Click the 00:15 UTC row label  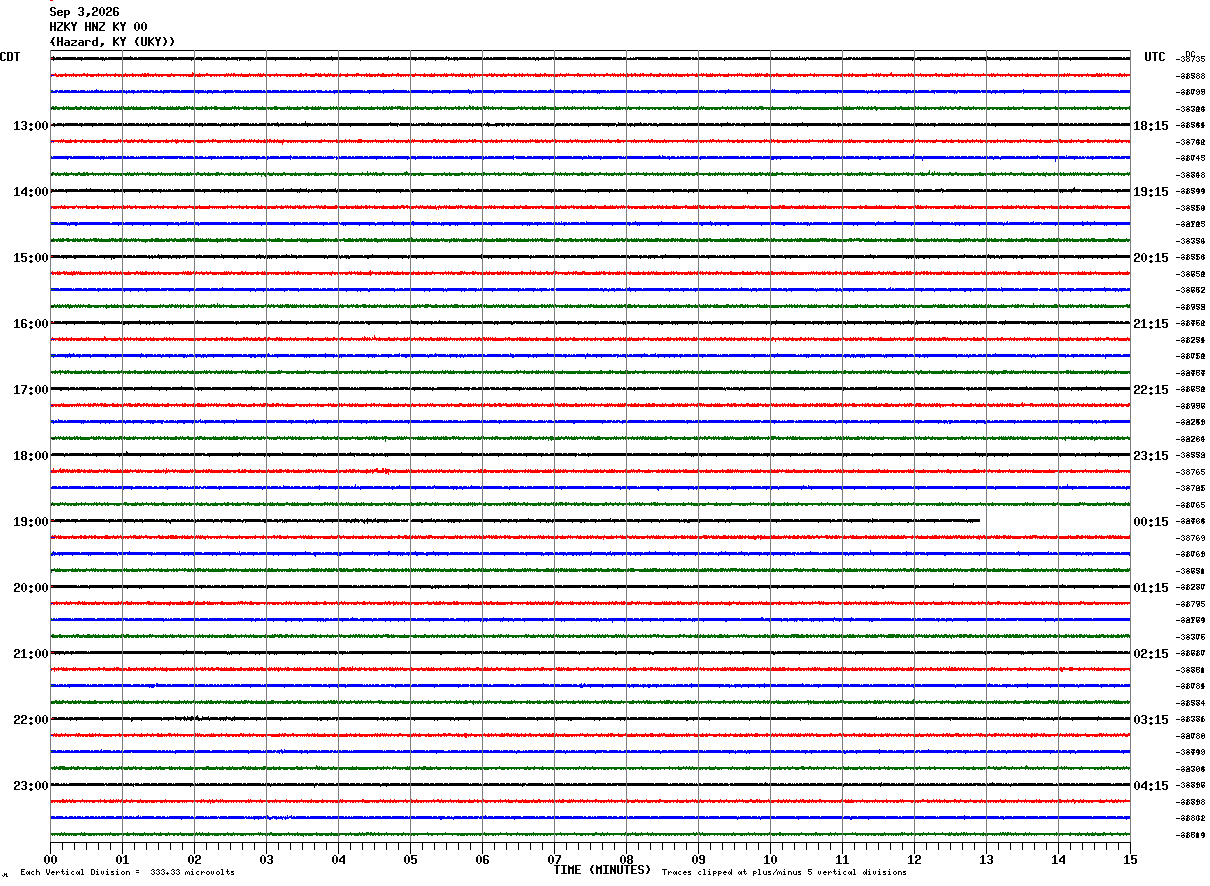(x=1151, y=522)
